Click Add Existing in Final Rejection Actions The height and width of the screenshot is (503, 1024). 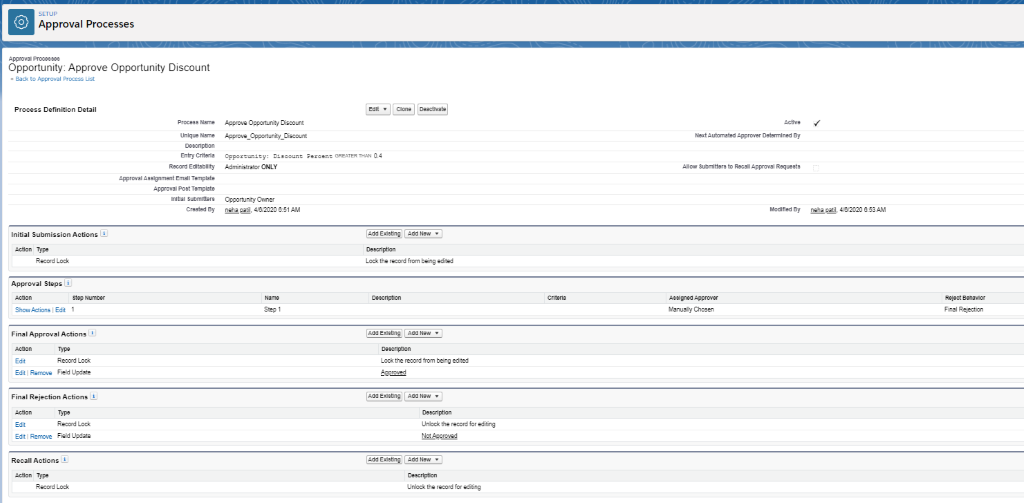[384, 396]
